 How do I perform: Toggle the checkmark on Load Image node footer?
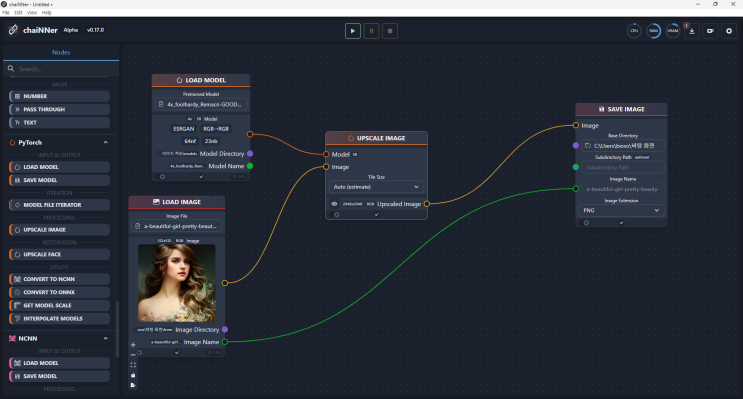pyautogui.click(x=177, y=353)
